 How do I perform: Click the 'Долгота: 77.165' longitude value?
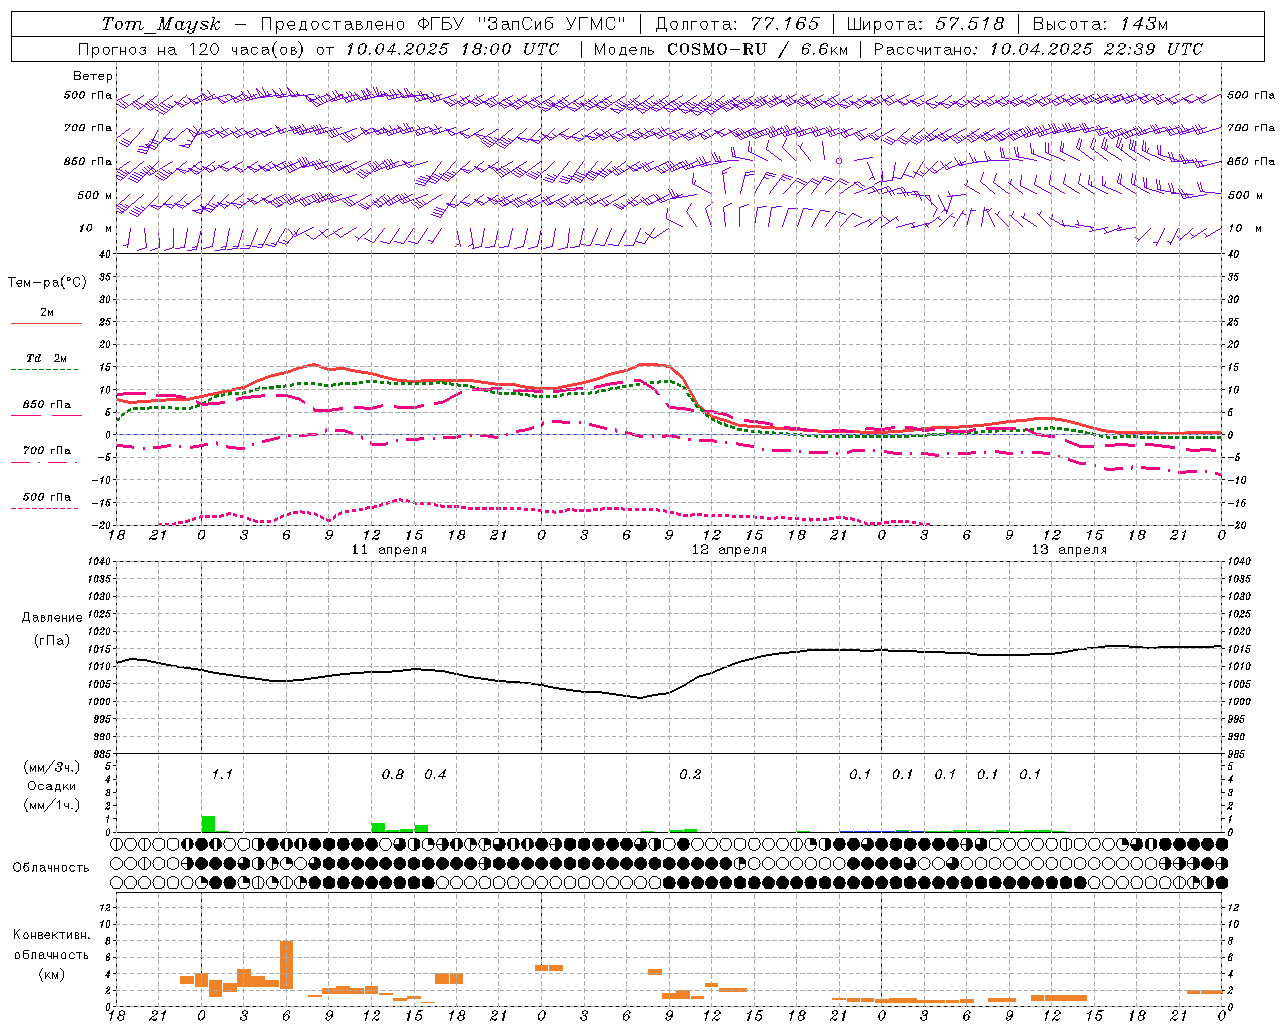(x=737, y=24)
